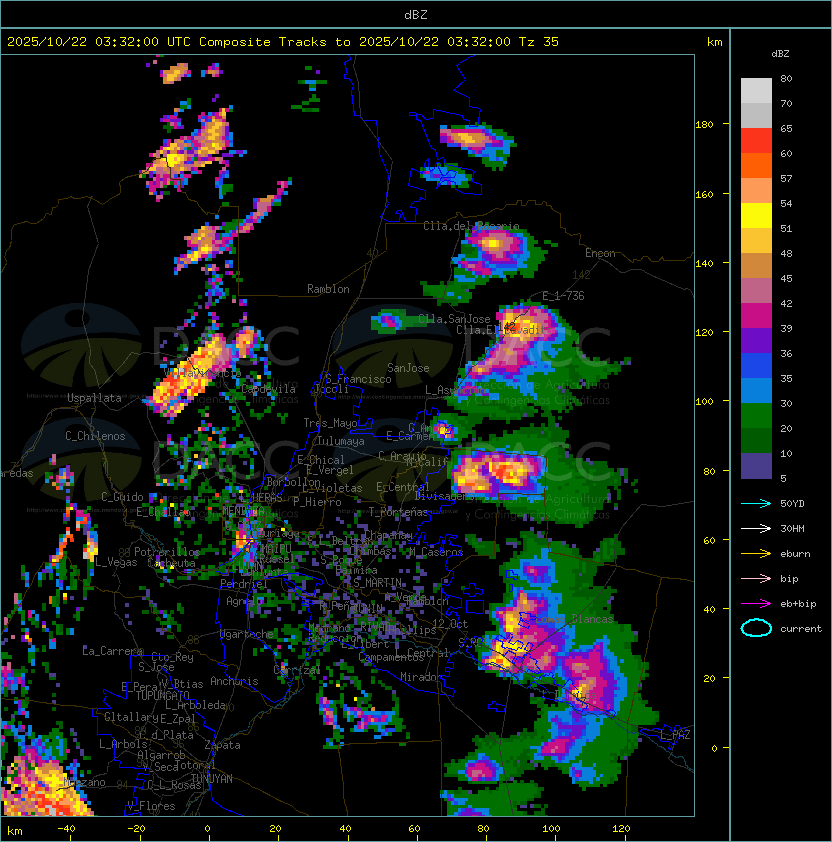The height and width of the screenshot is (842, 832).
Task: Click the 'eb+bip' legend label
Action: [798, 604]
